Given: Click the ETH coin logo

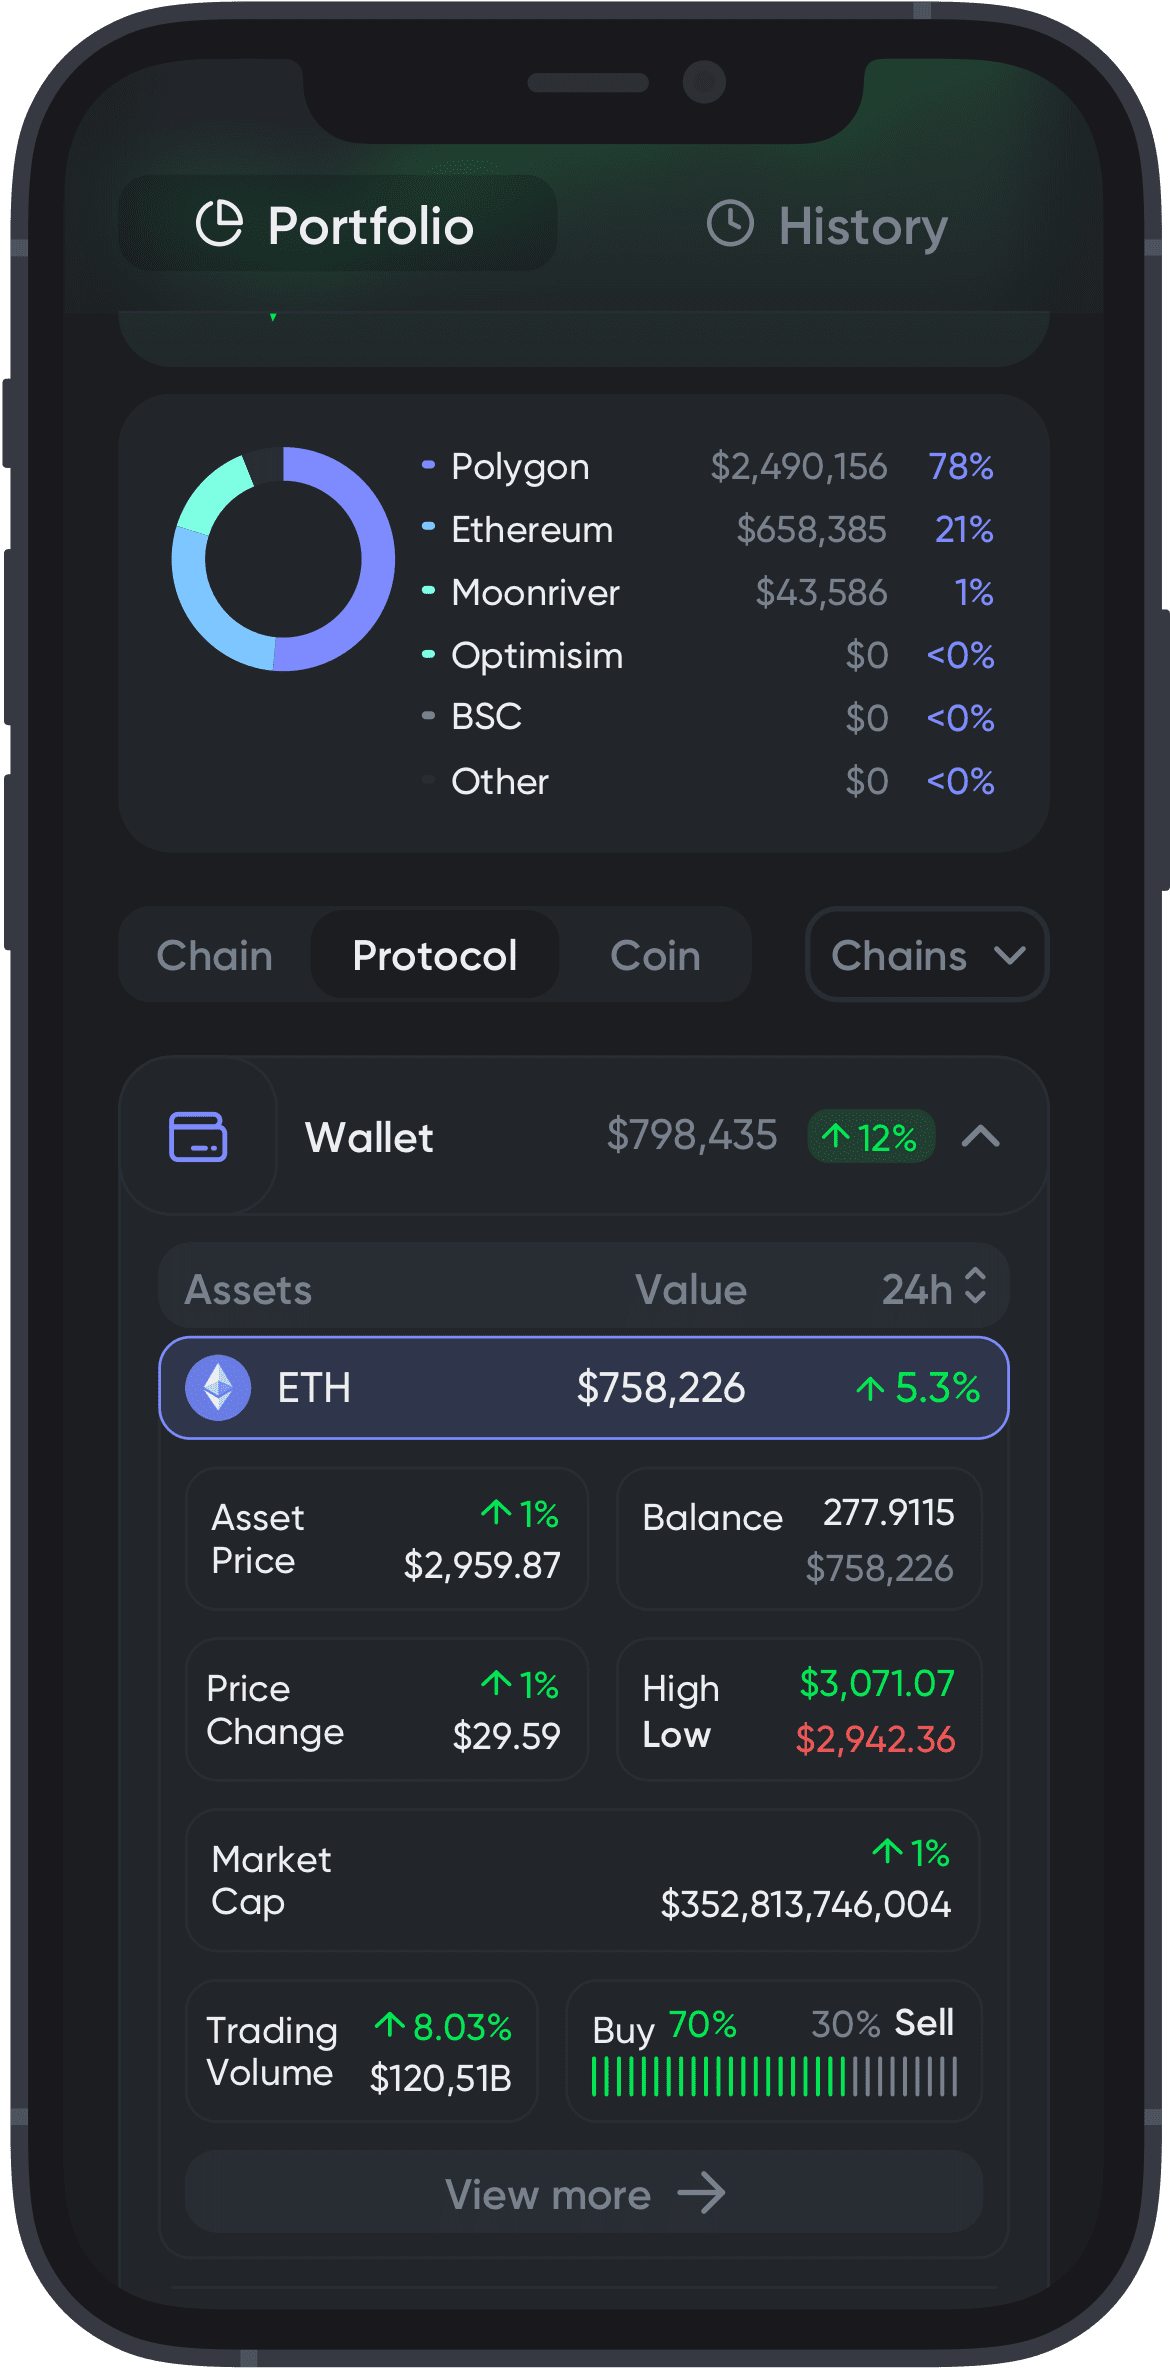Looking at the screenshot, I should [218, 1388].
